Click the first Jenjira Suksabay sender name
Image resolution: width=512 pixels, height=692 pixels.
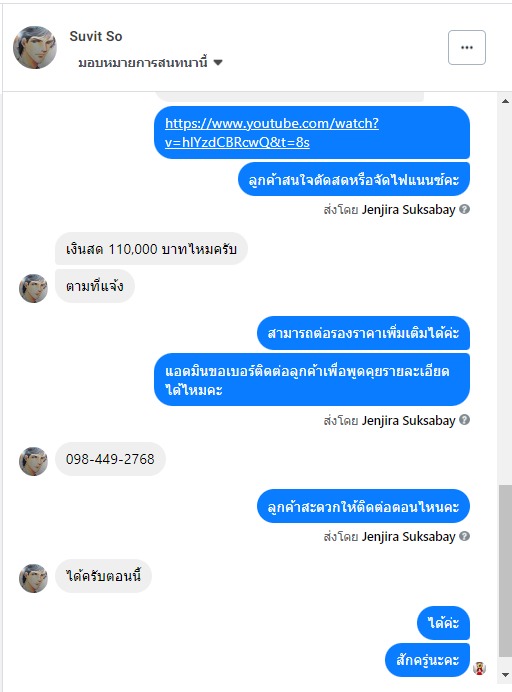point(408,209)
